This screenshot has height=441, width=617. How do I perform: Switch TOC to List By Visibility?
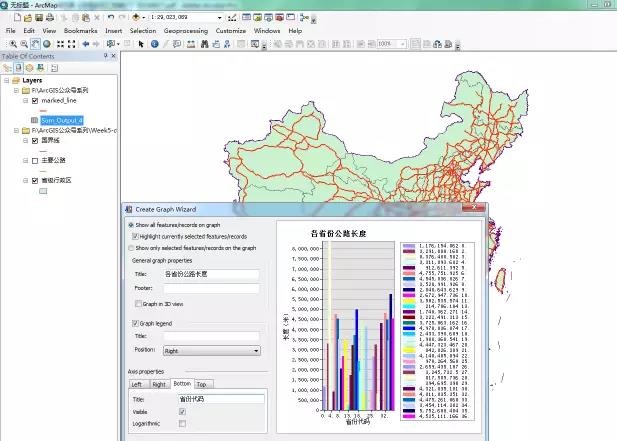click(29, 68)
